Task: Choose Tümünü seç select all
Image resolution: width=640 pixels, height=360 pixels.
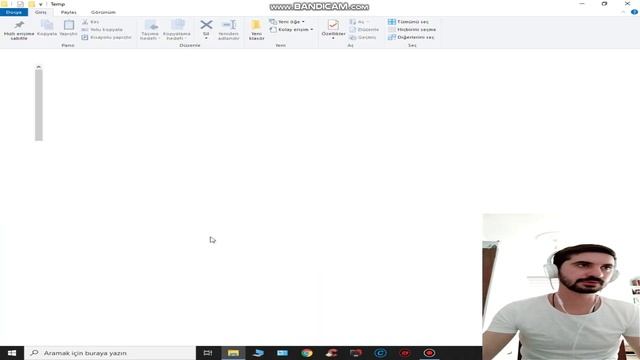Action: coord(408,22)
